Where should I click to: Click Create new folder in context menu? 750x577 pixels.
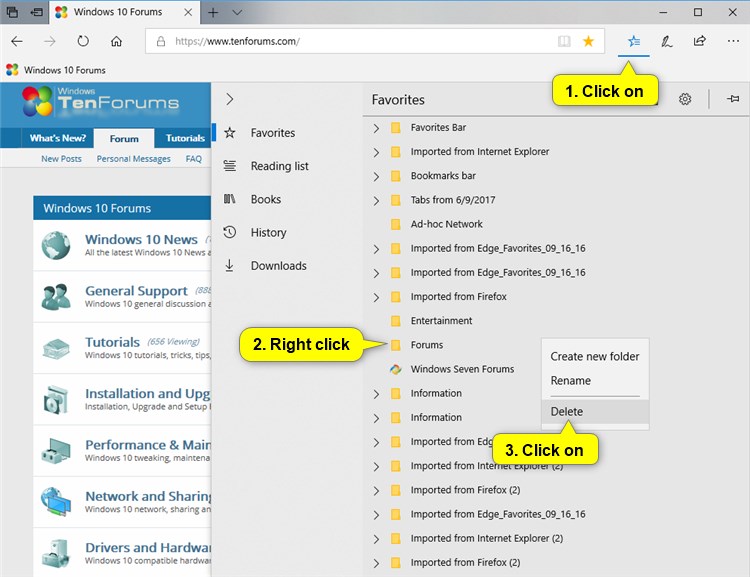pyautogui.click(x=595, y=356)
